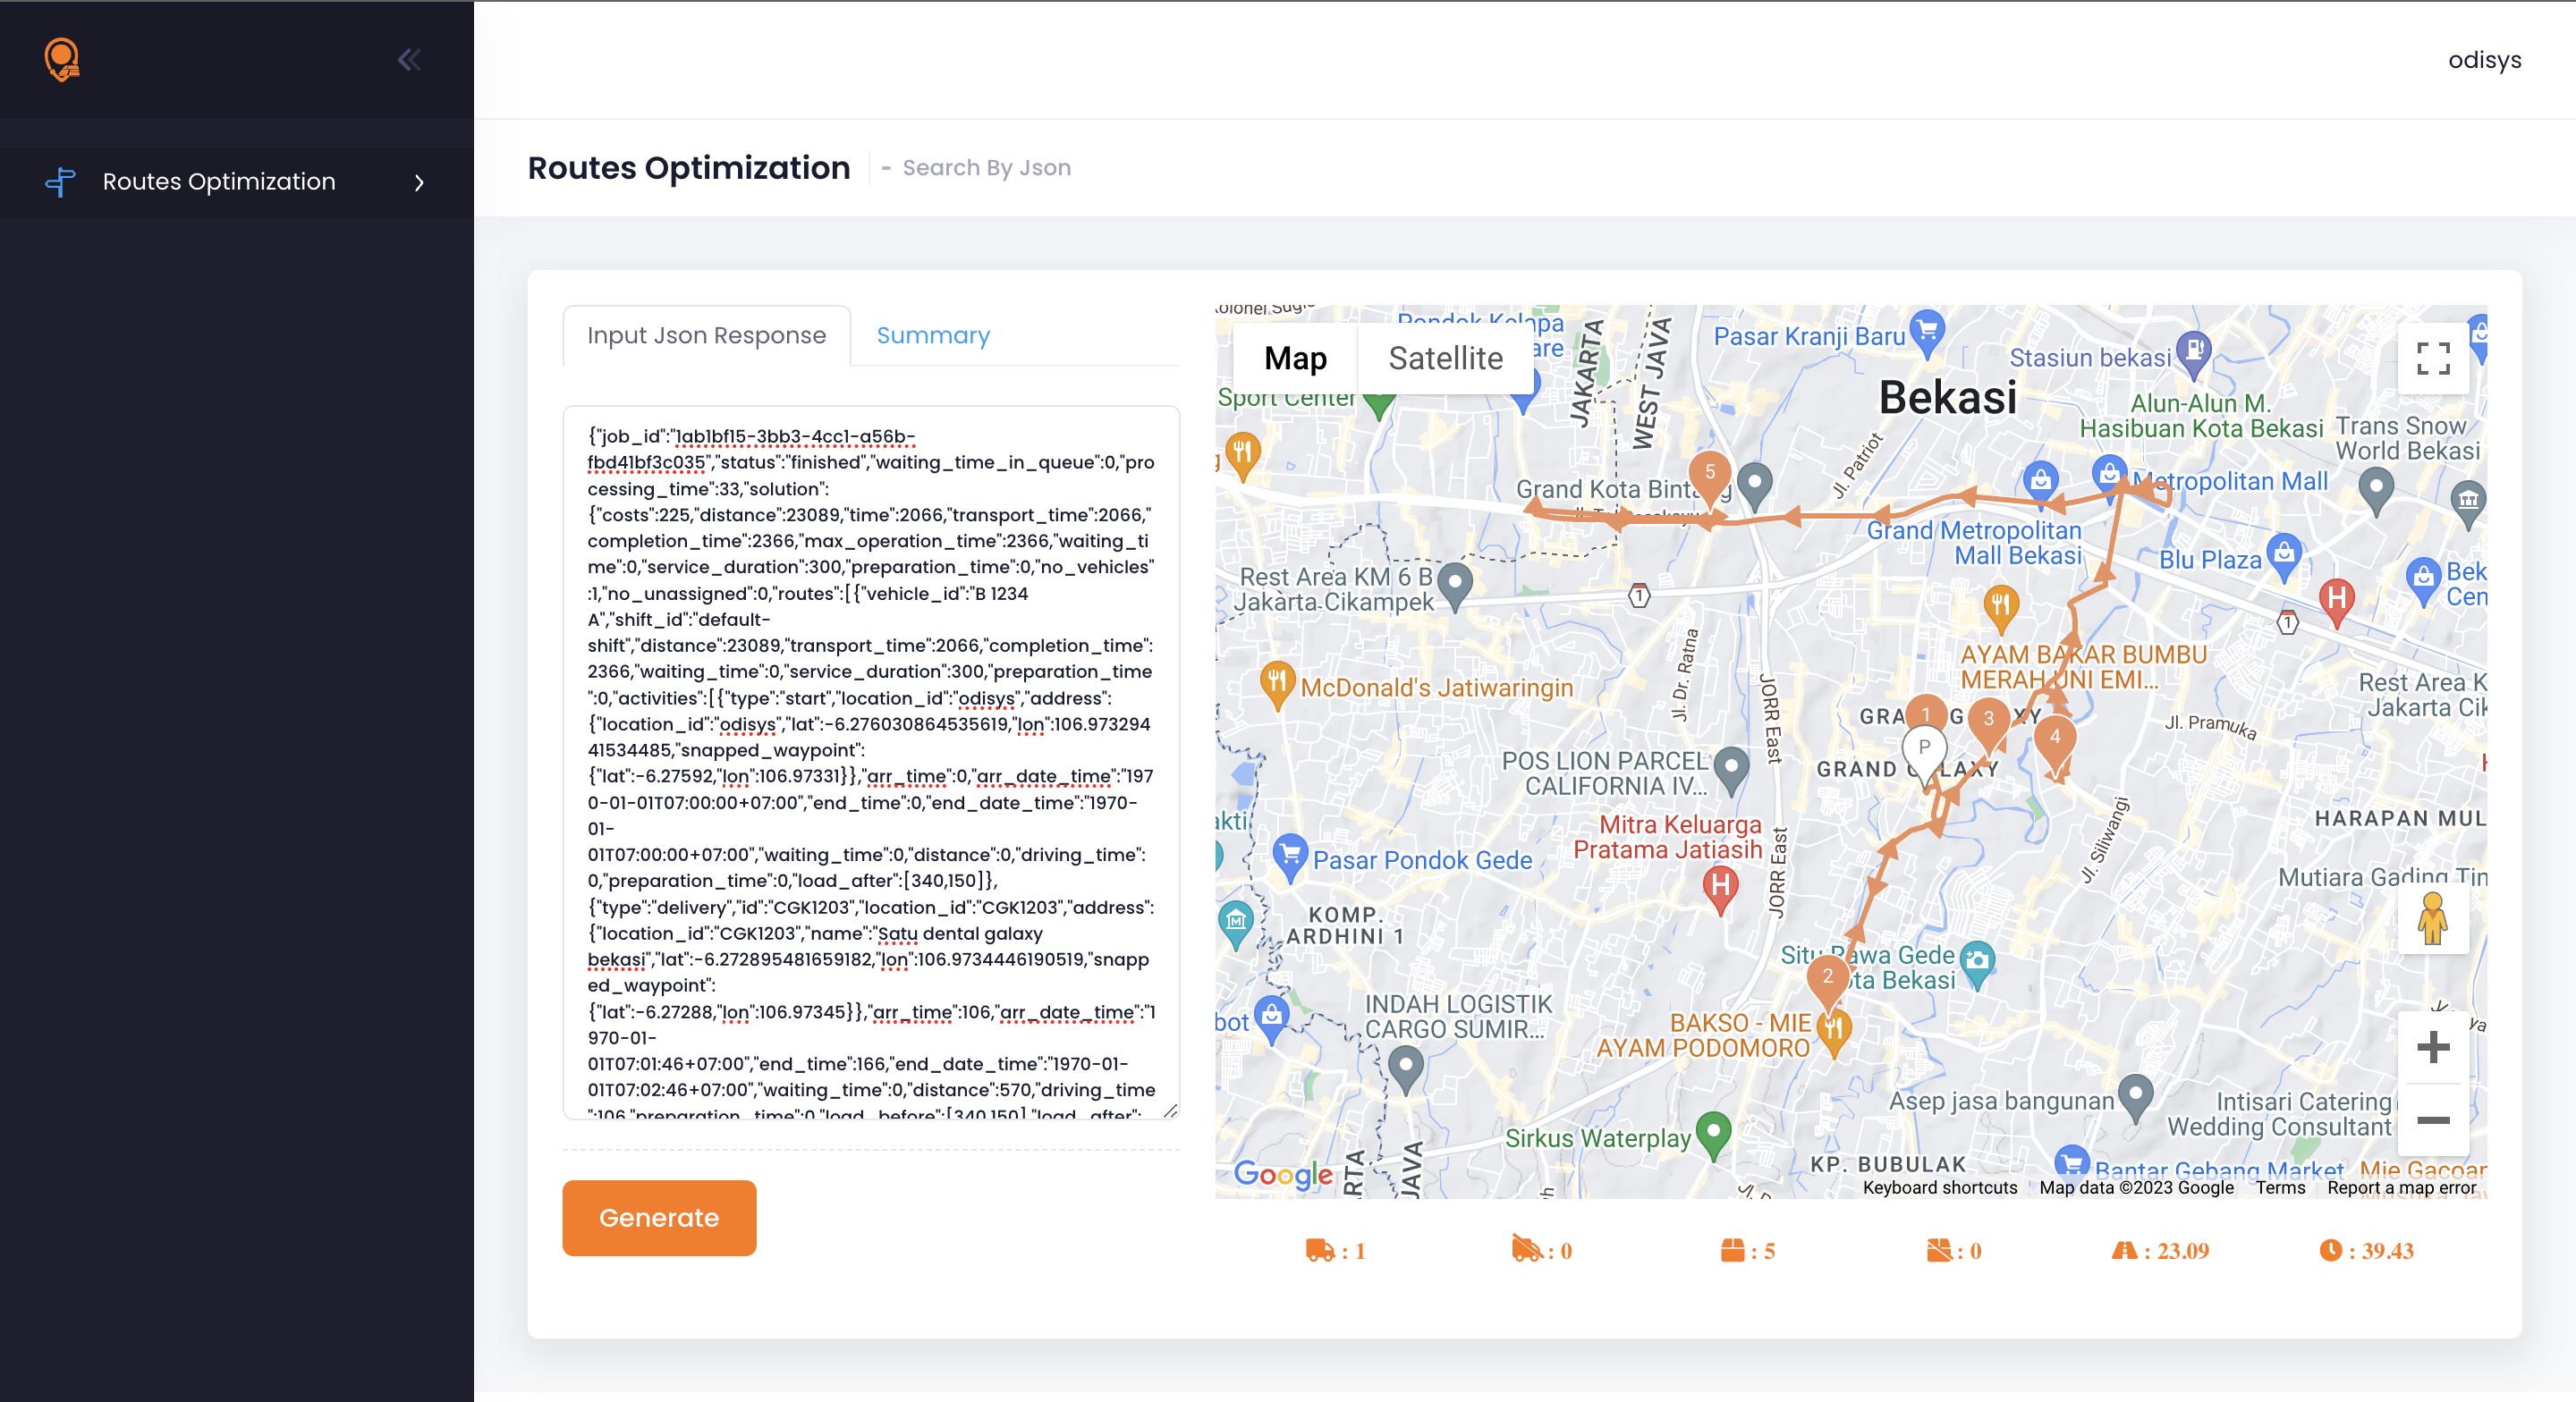
Task: Switch map to Satellite view
Action: [x=1445, y=358]
